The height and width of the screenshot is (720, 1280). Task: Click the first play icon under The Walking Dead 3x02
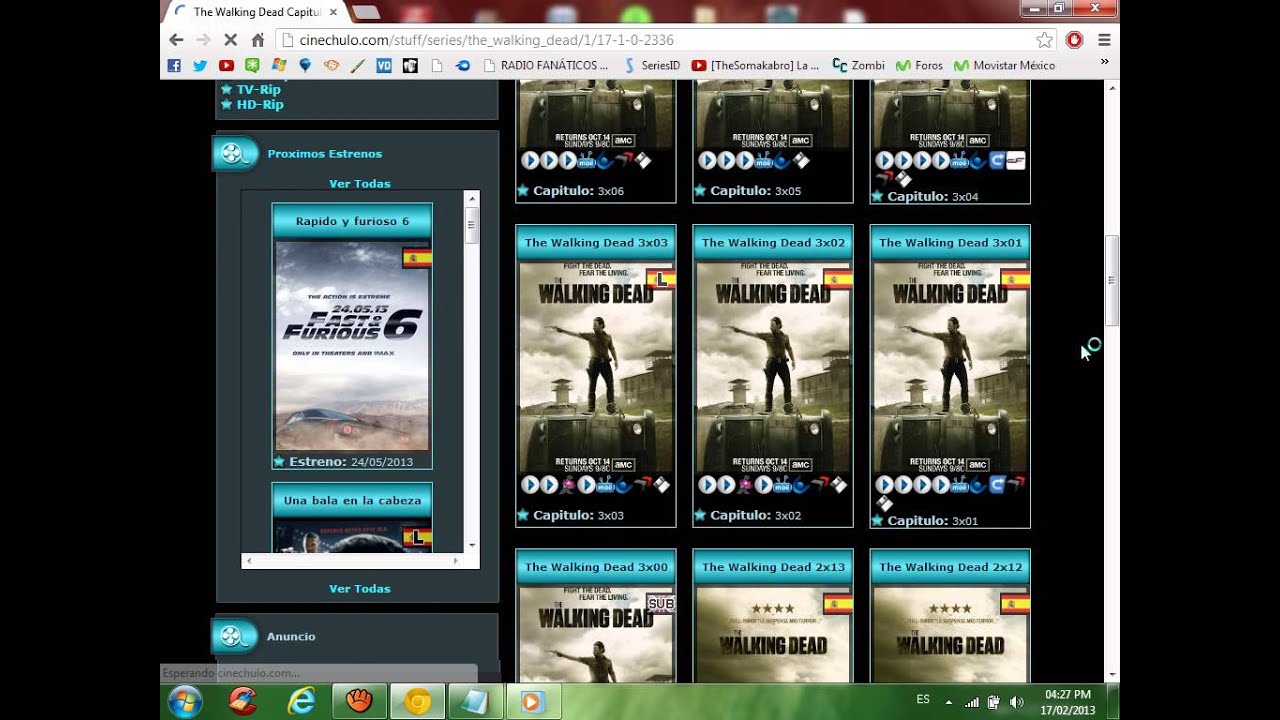[x=707, y=485]
